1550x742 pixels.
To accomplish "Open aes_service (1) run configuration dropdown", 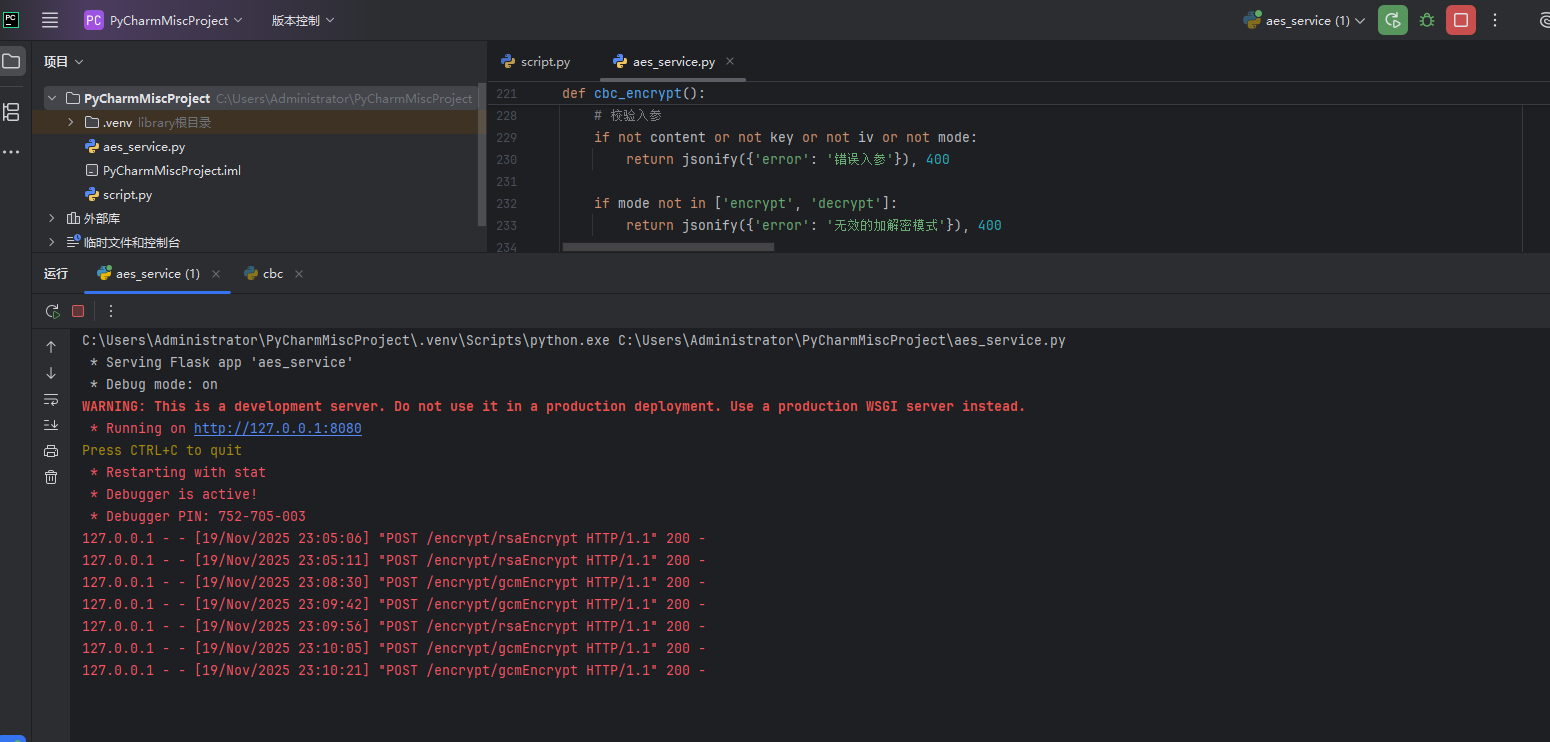I will 1304,20.
